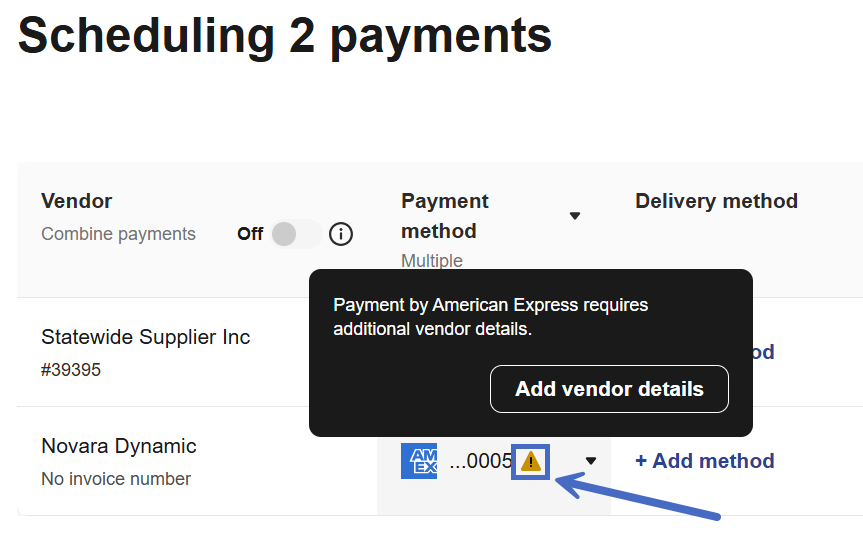Click the Delivery method column header

pyautogui.click(x=716, y=201)
